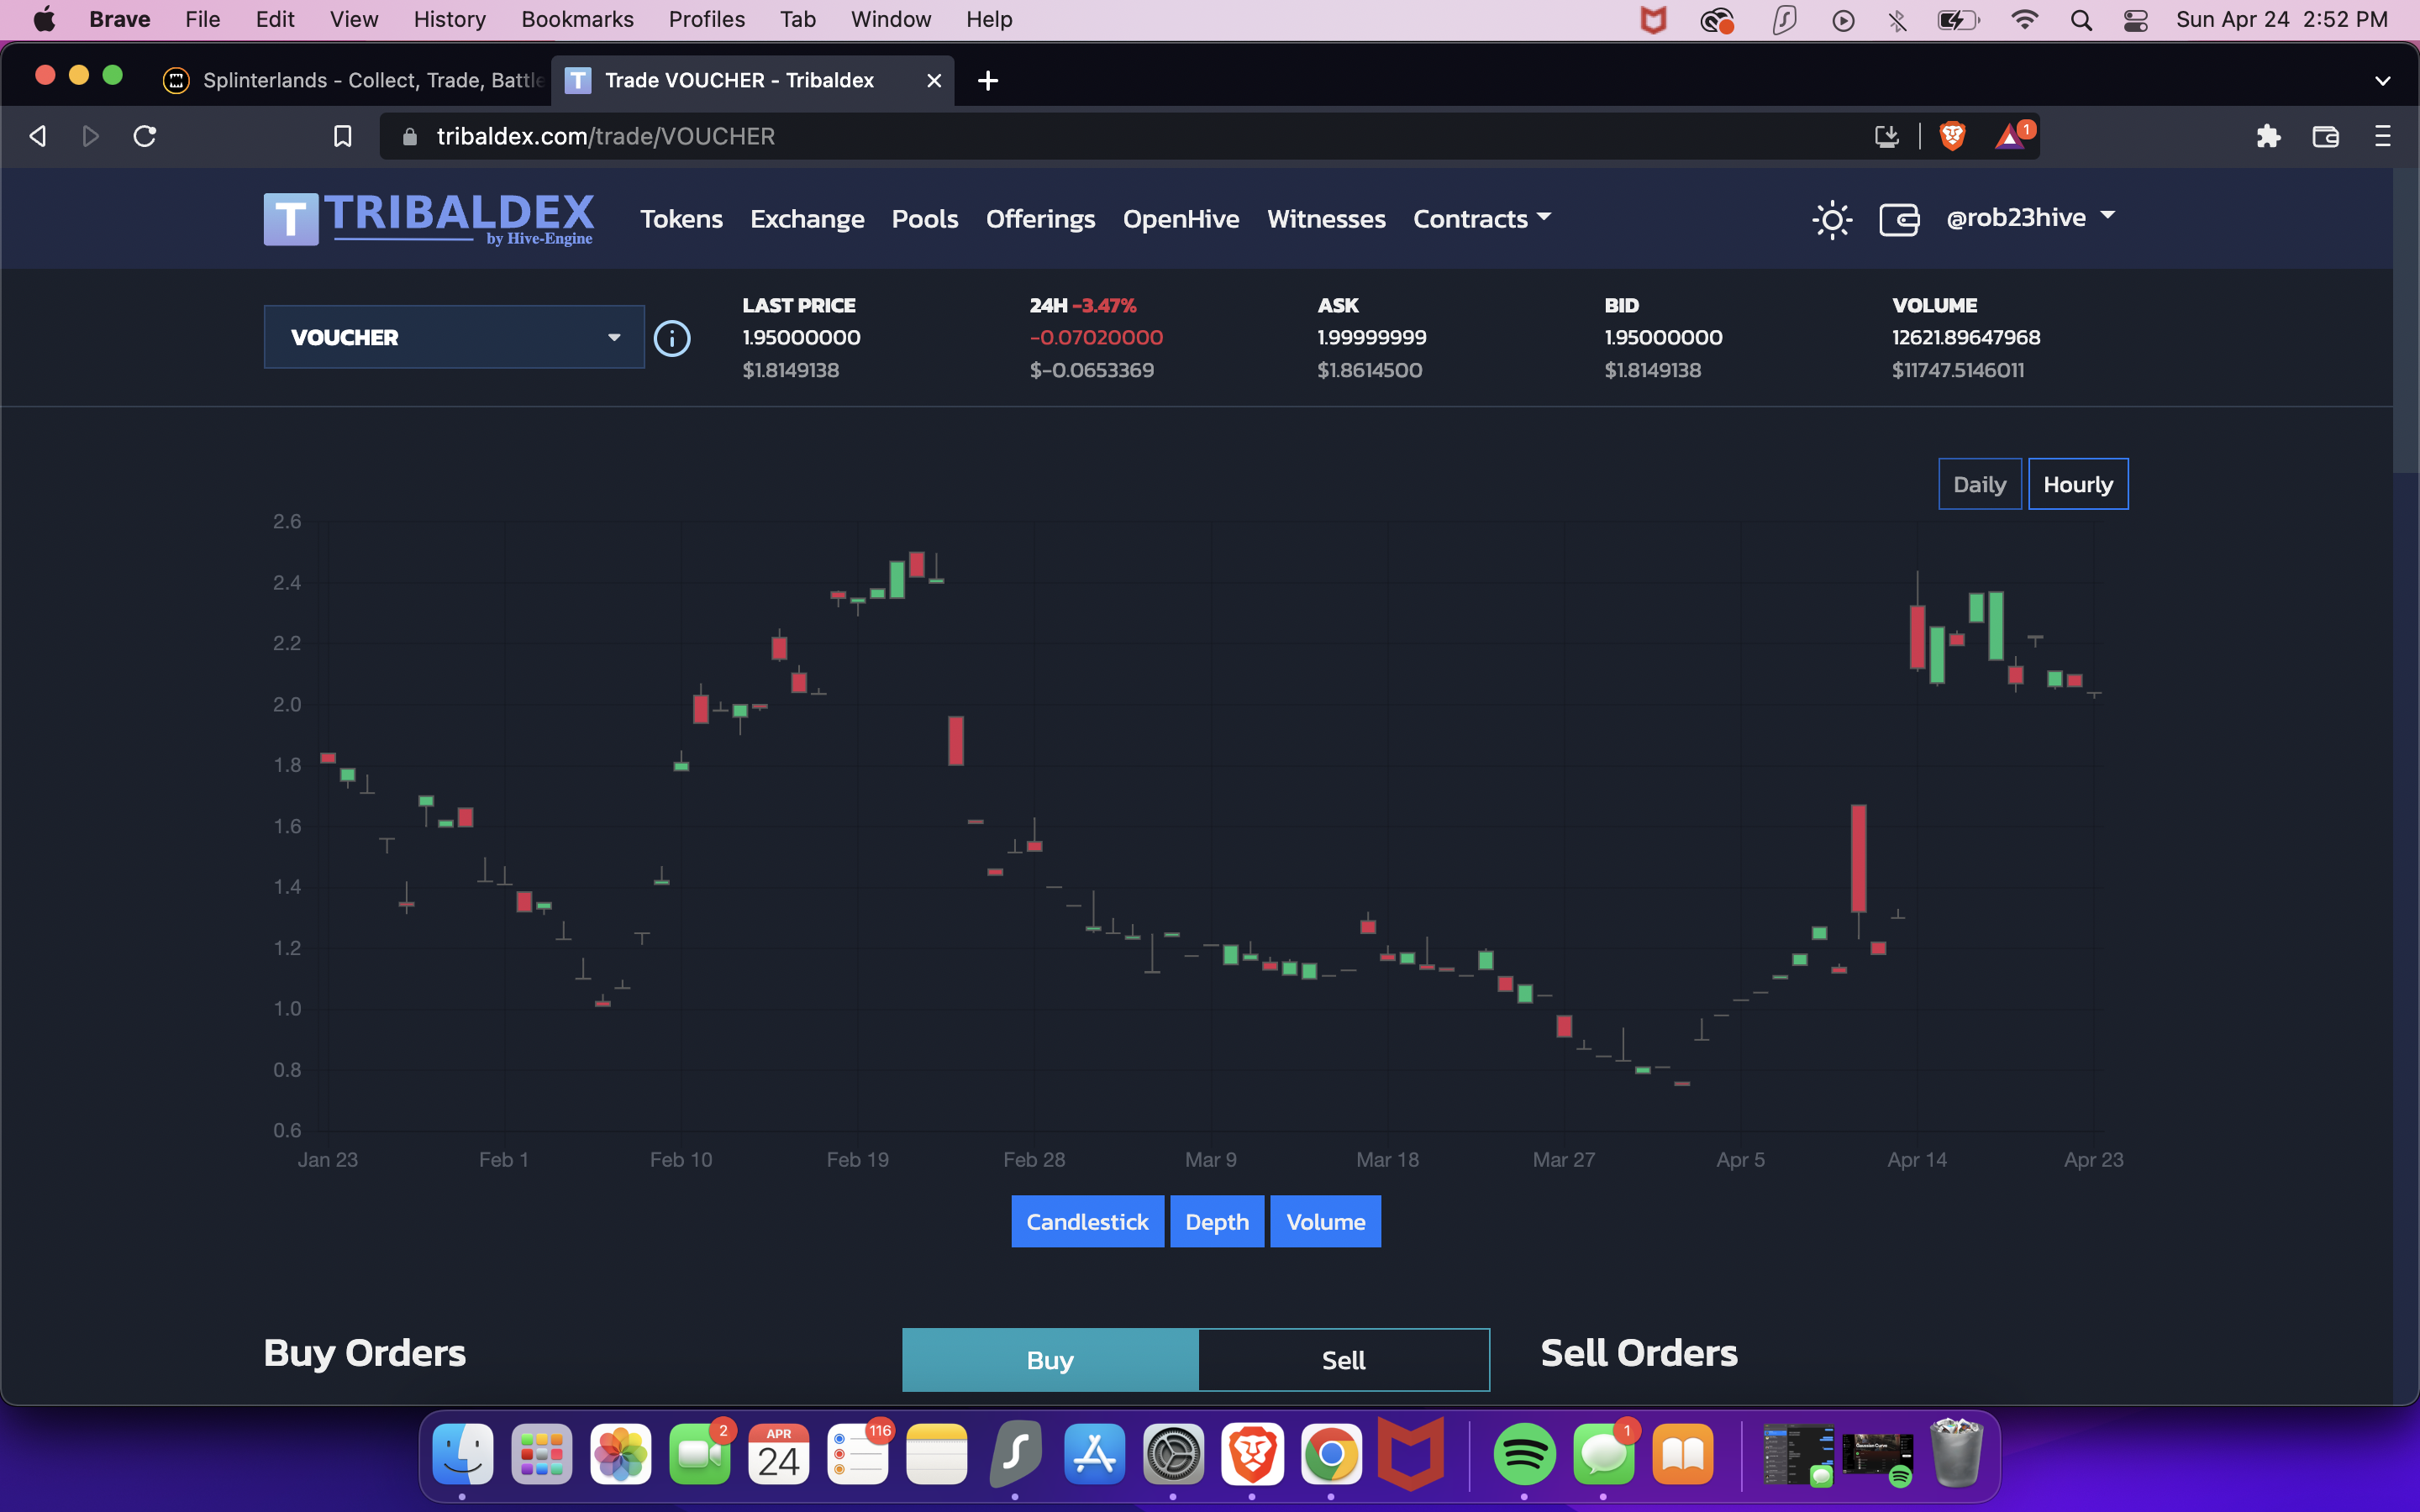Expand the Contracts menu
Viewport: 2420px width, 1512px height.
pos(1481,218)
